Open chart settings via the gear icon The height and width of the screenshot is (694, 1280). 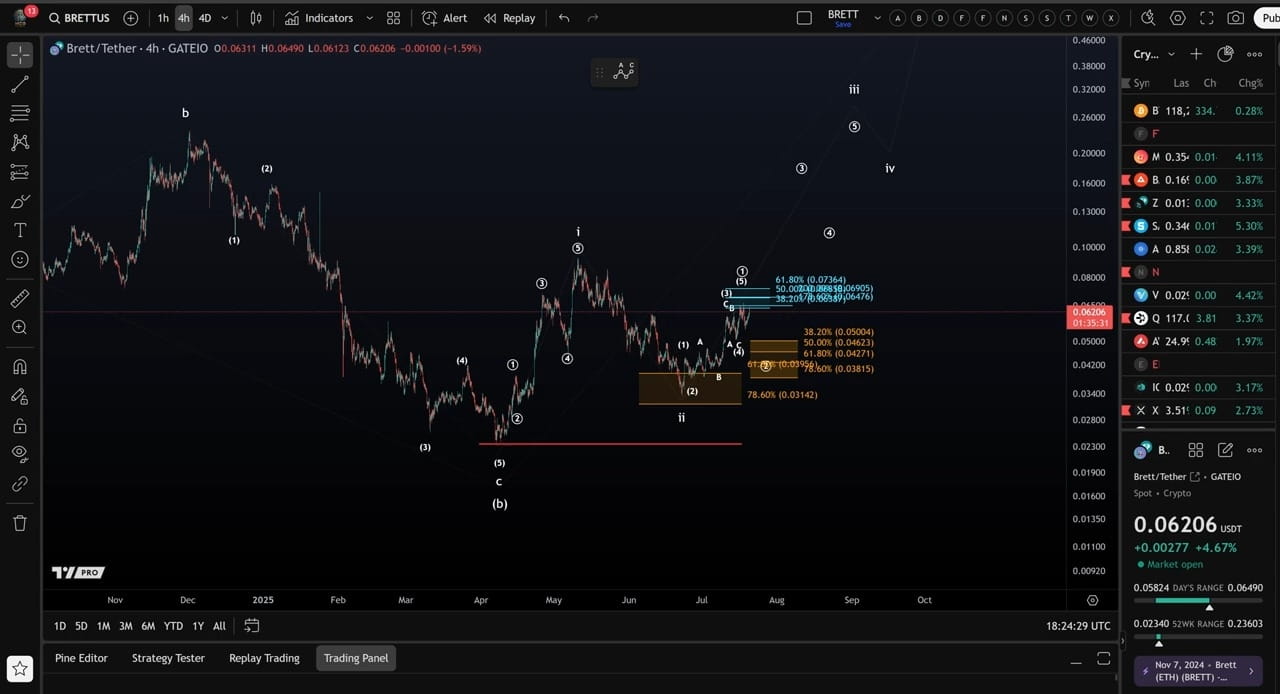pos(1178,18)
